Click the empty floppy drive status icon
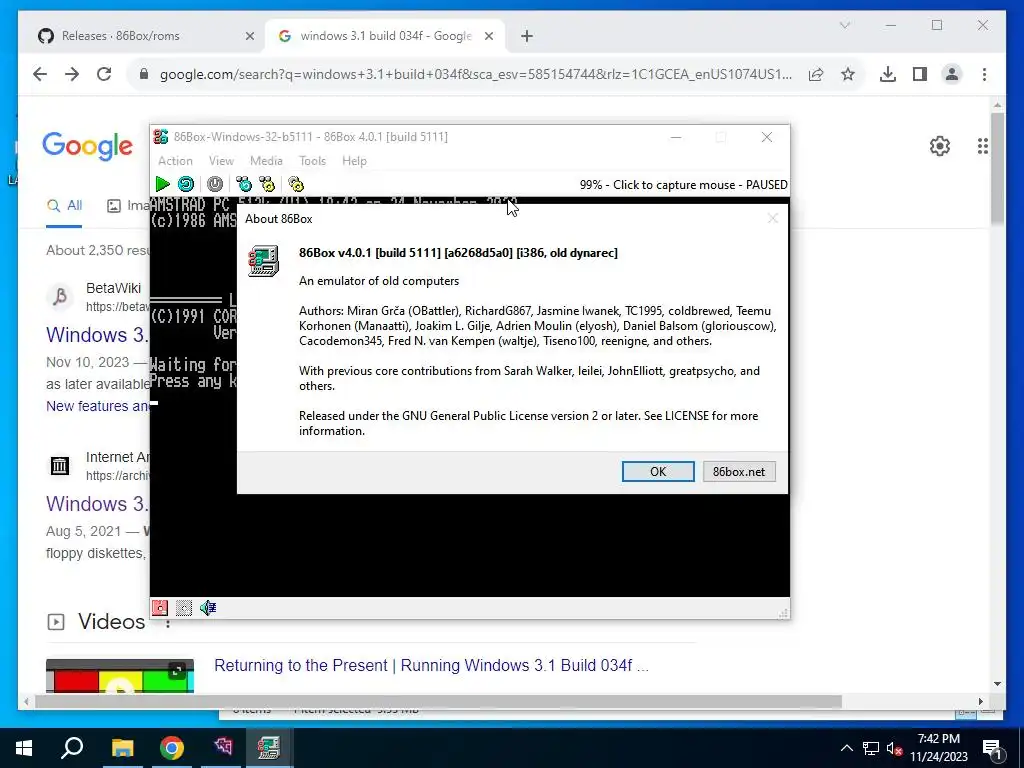 tap(184, 608)
